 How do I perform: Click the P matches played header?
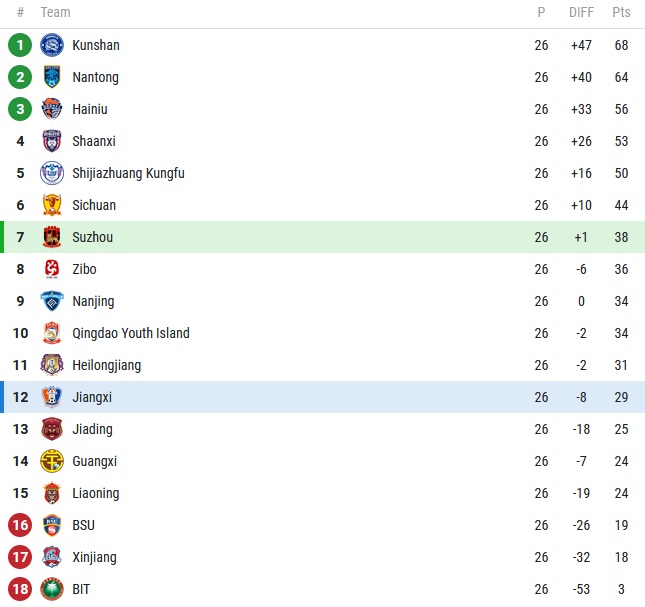[x=541, y=12]
